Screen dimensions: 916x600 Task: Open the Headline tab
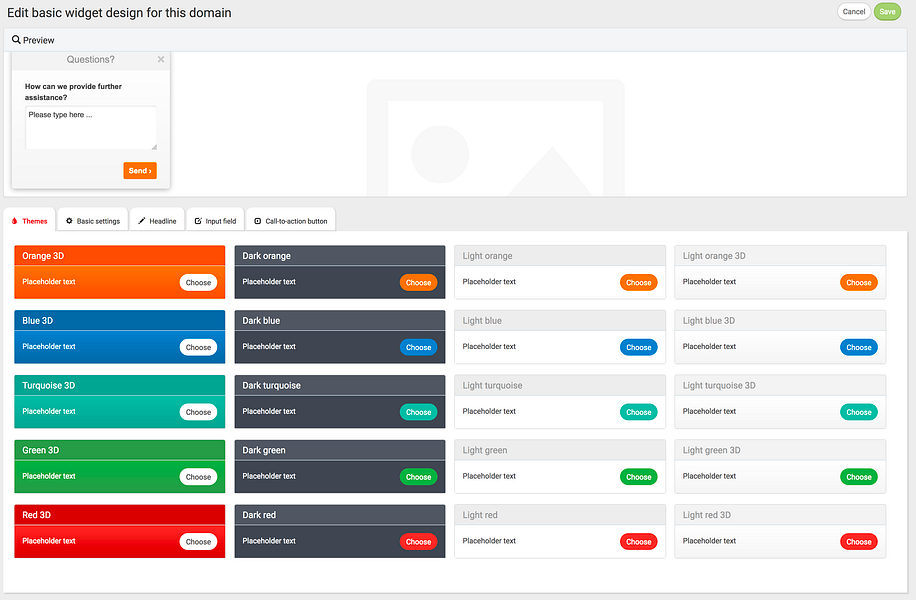pyautogui.click(x=157, y=220)
